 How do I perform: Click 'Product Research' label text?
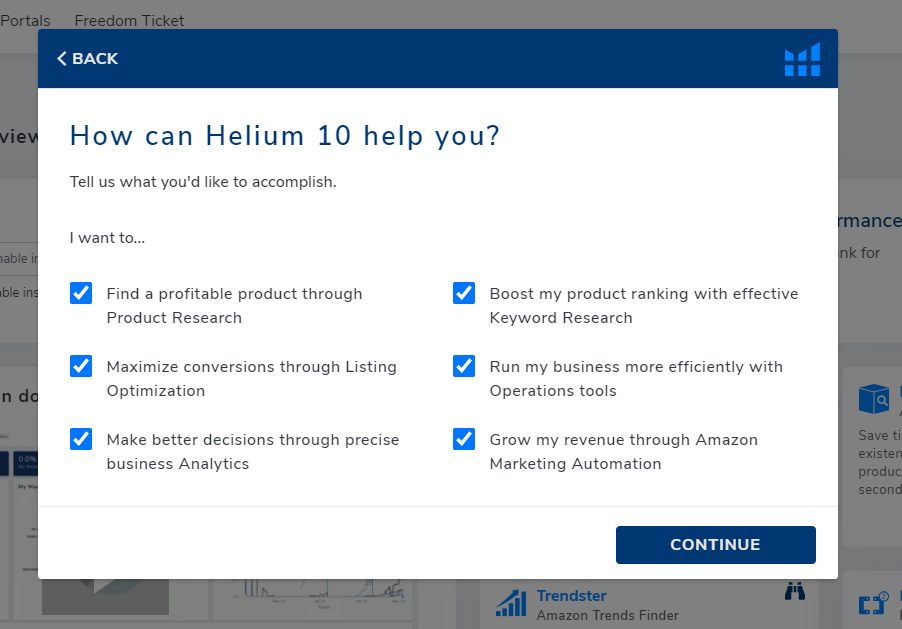[x=174, y=318]
